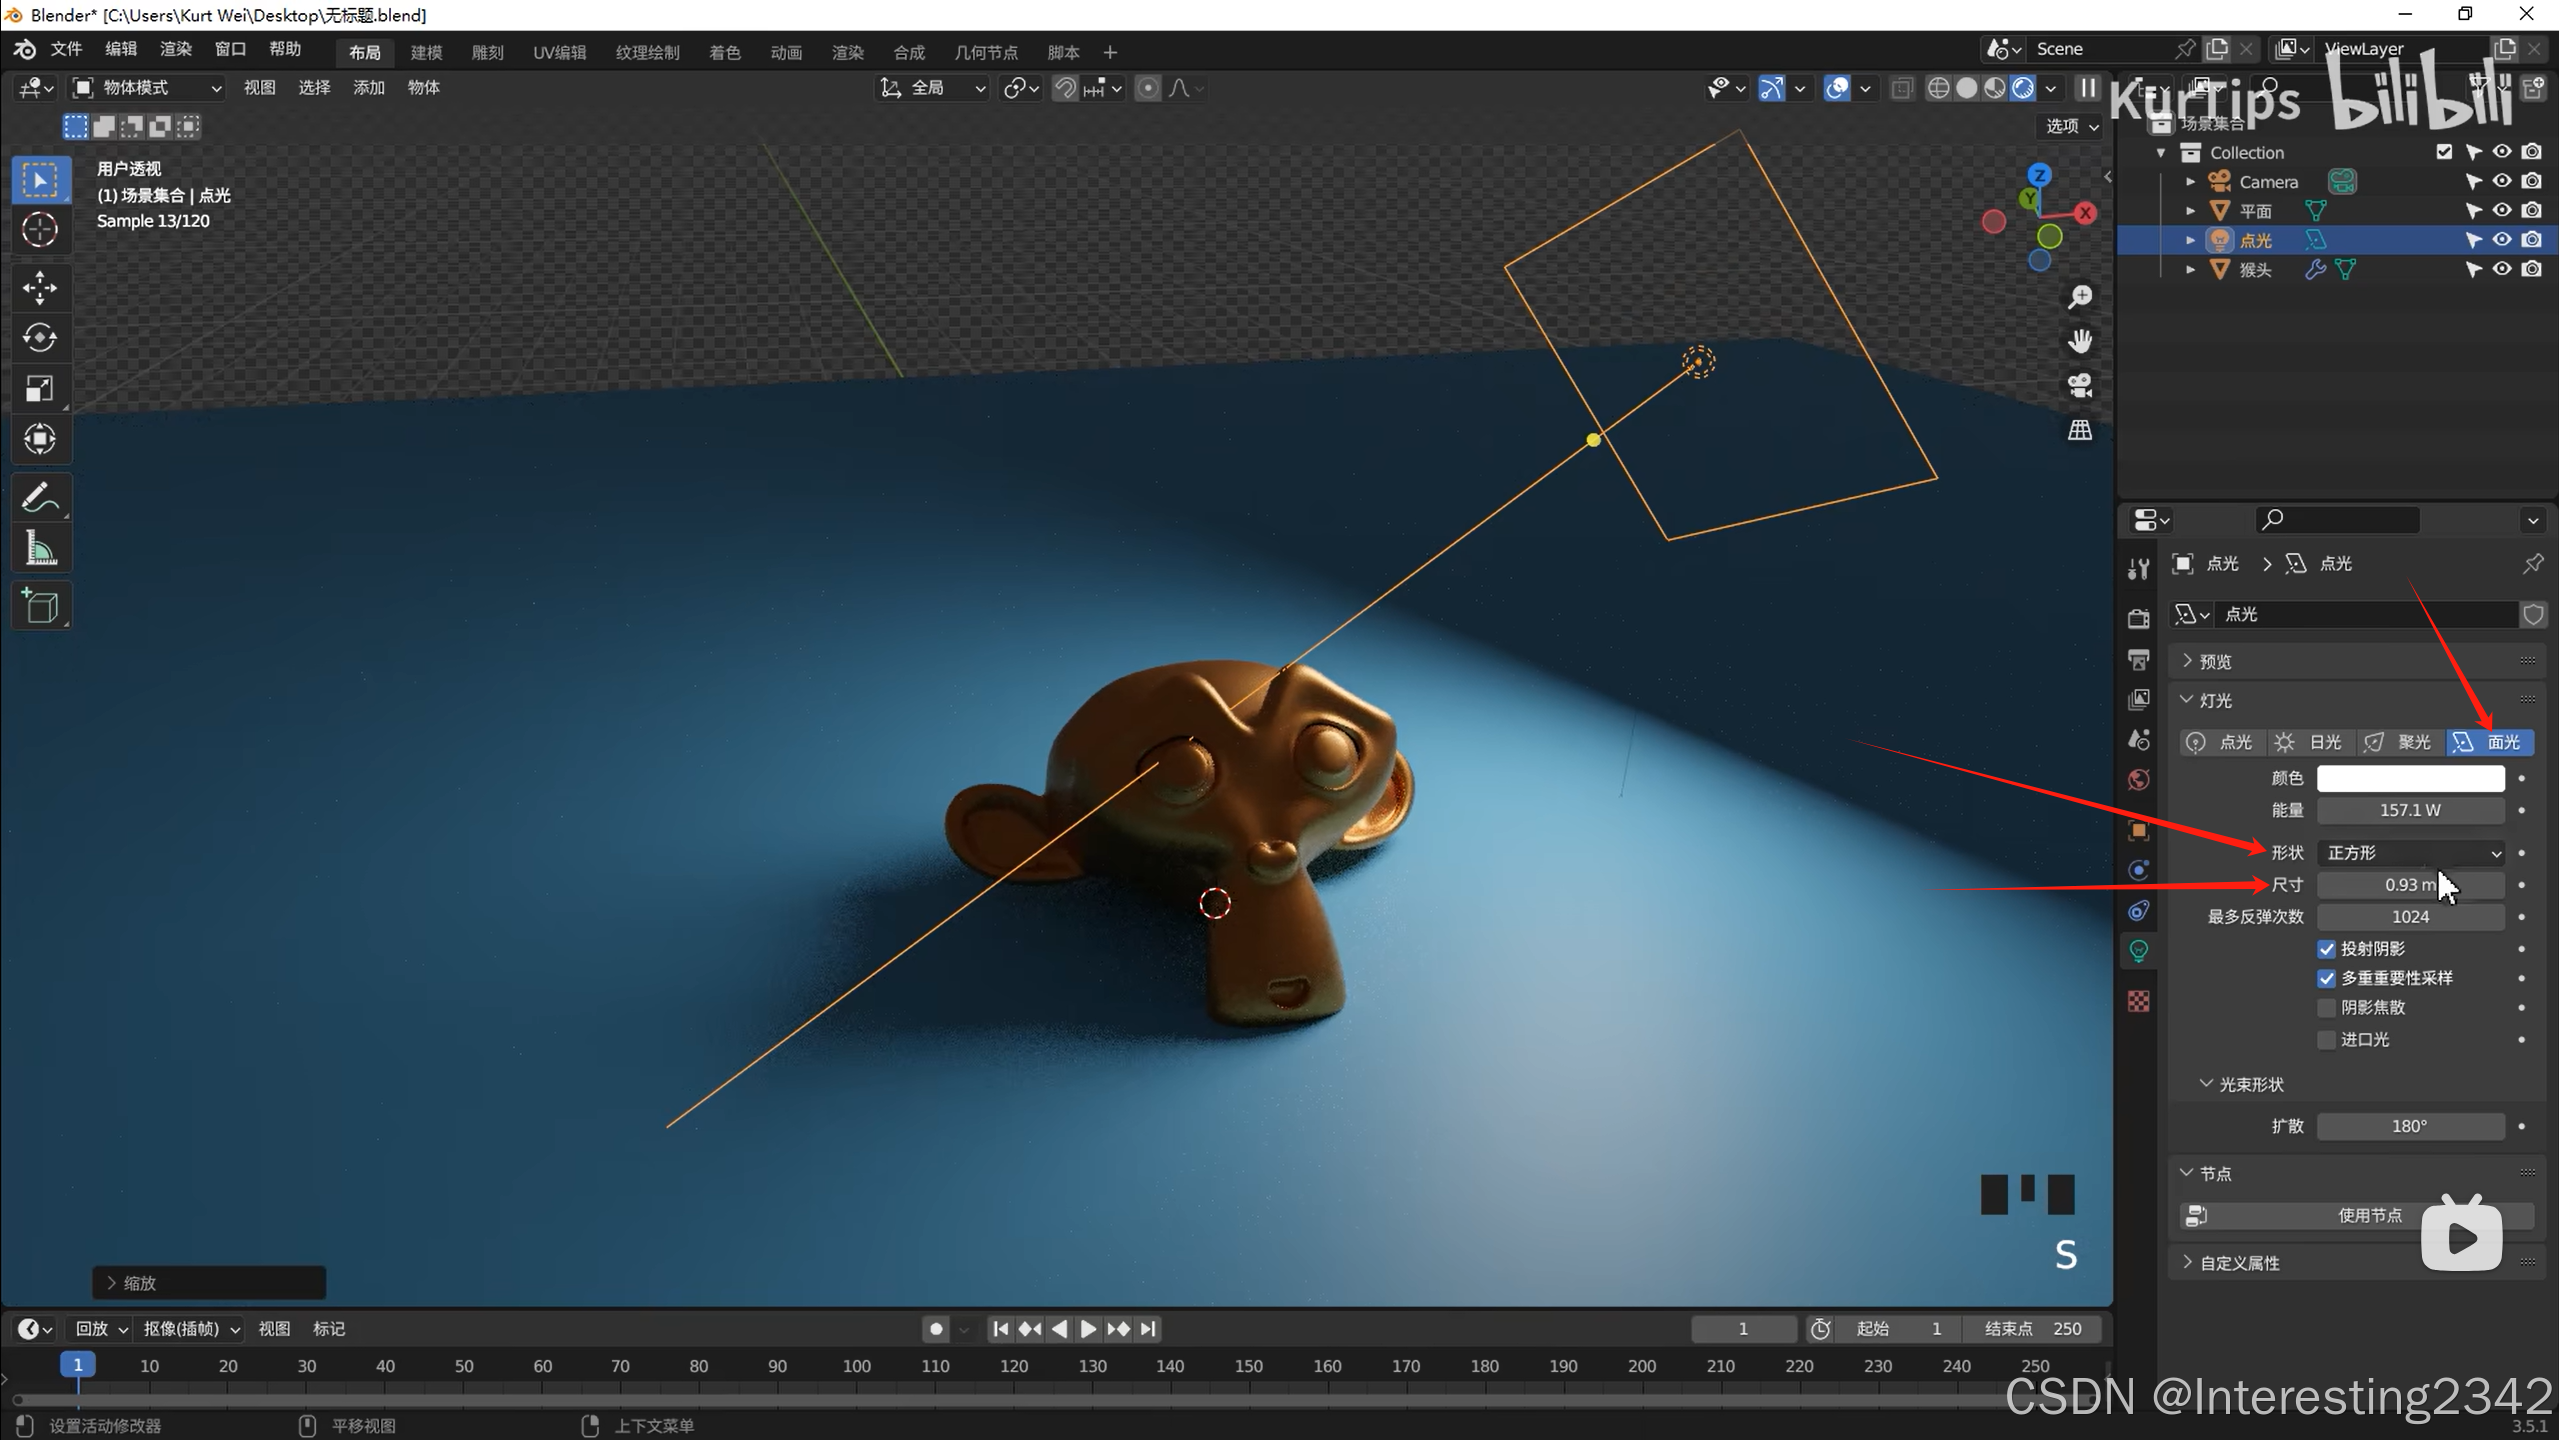Click the white 颜色 swatch
The height and width of the screenshot is (1440, 2559).
click(x=2410, y=779)
